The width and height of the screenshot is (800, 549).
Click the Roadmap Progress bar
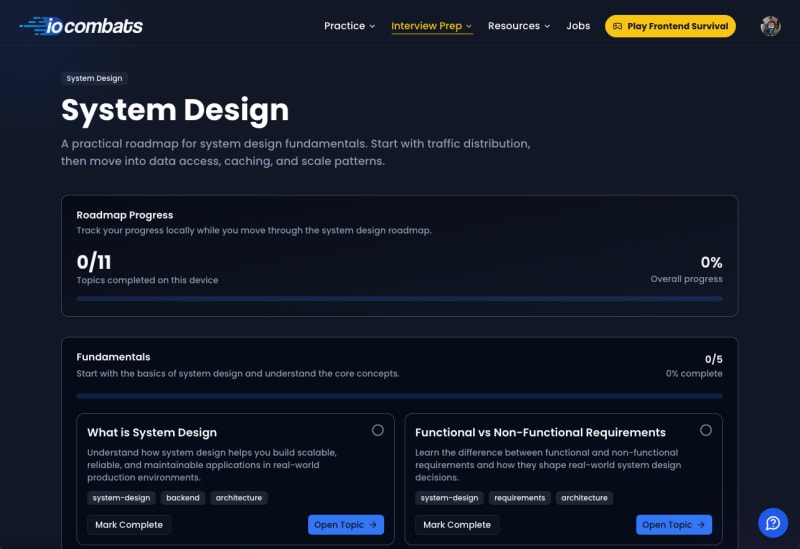(x=399, y=298)
